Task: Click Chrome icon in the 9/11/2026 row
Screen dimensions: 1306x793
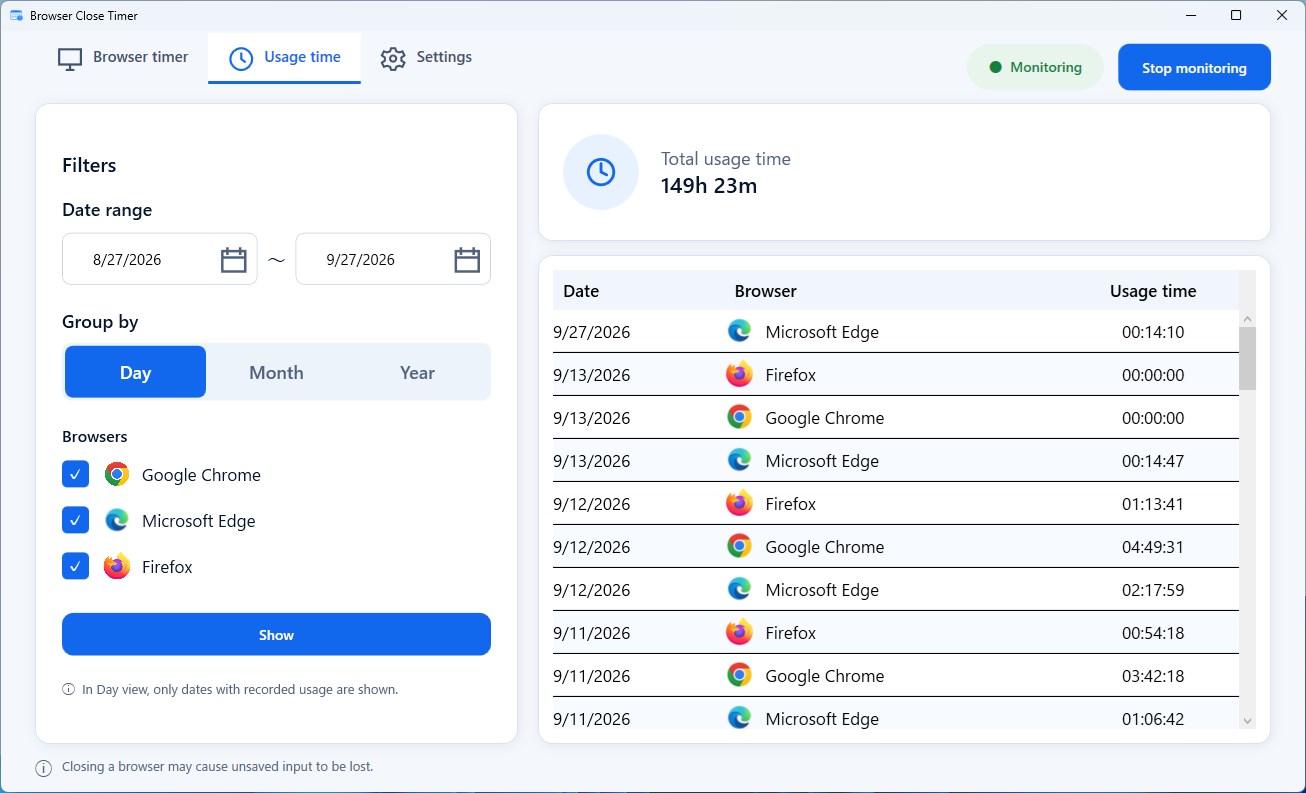Action: click(739, 675)
